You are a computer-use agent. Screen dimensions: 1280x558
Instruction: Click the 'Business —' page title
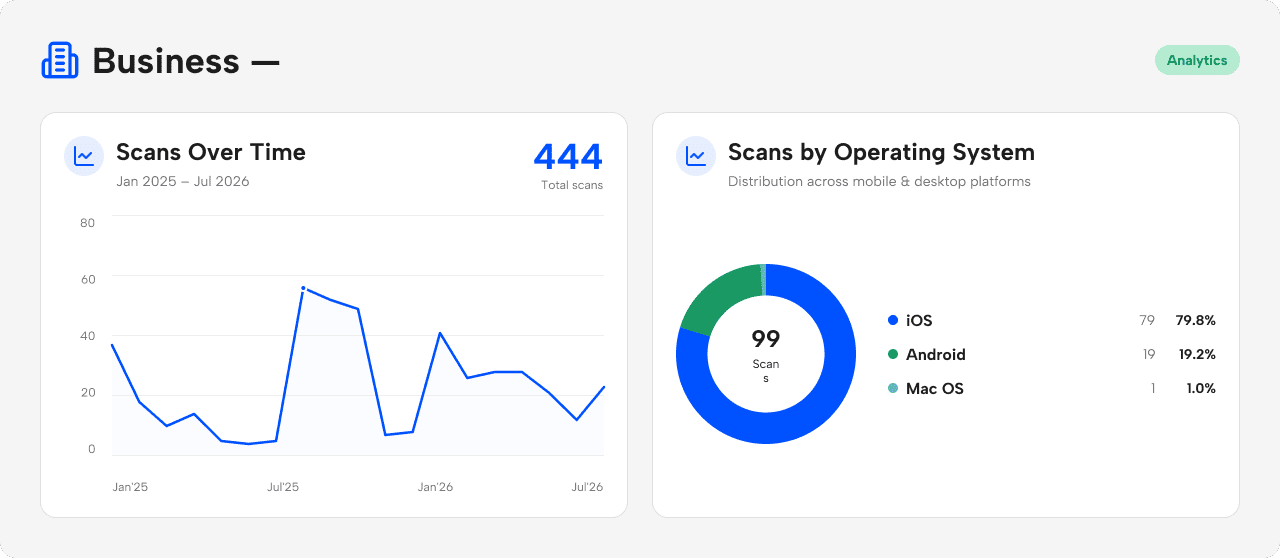pyautogui.click(x=186, y=61)
